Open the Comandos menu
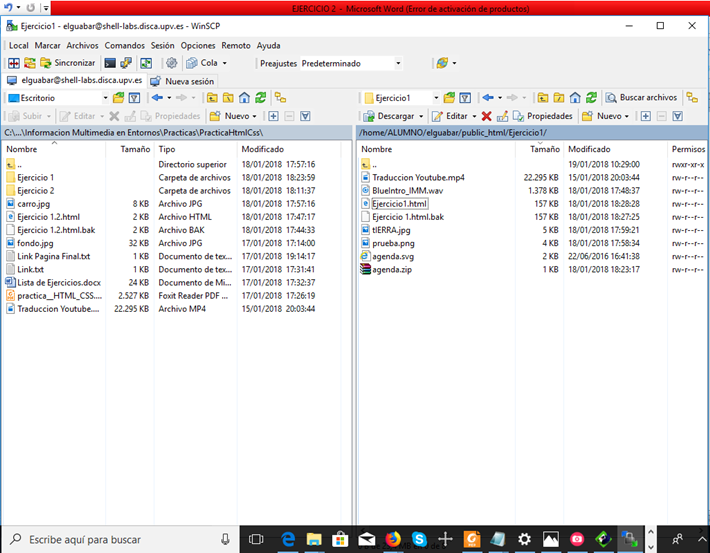The image size is (710, 553). click(125, 46)
